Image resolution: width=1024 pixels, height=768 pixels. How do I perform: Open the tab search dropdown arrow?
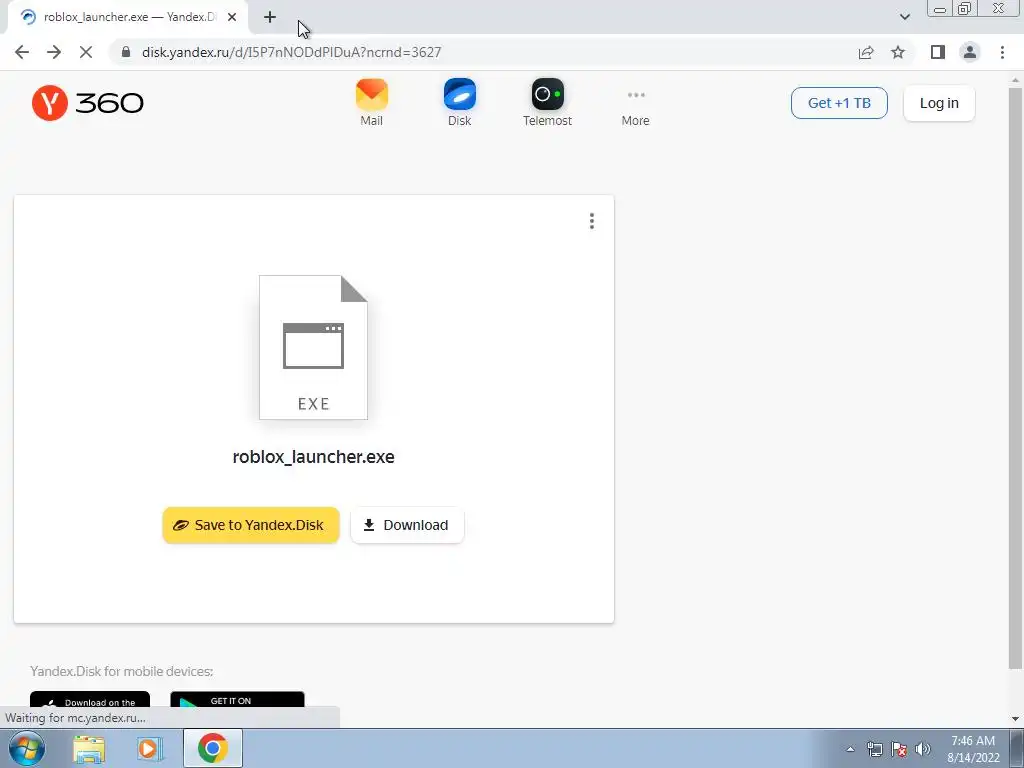pyautogui.click(x=904, y=17)
